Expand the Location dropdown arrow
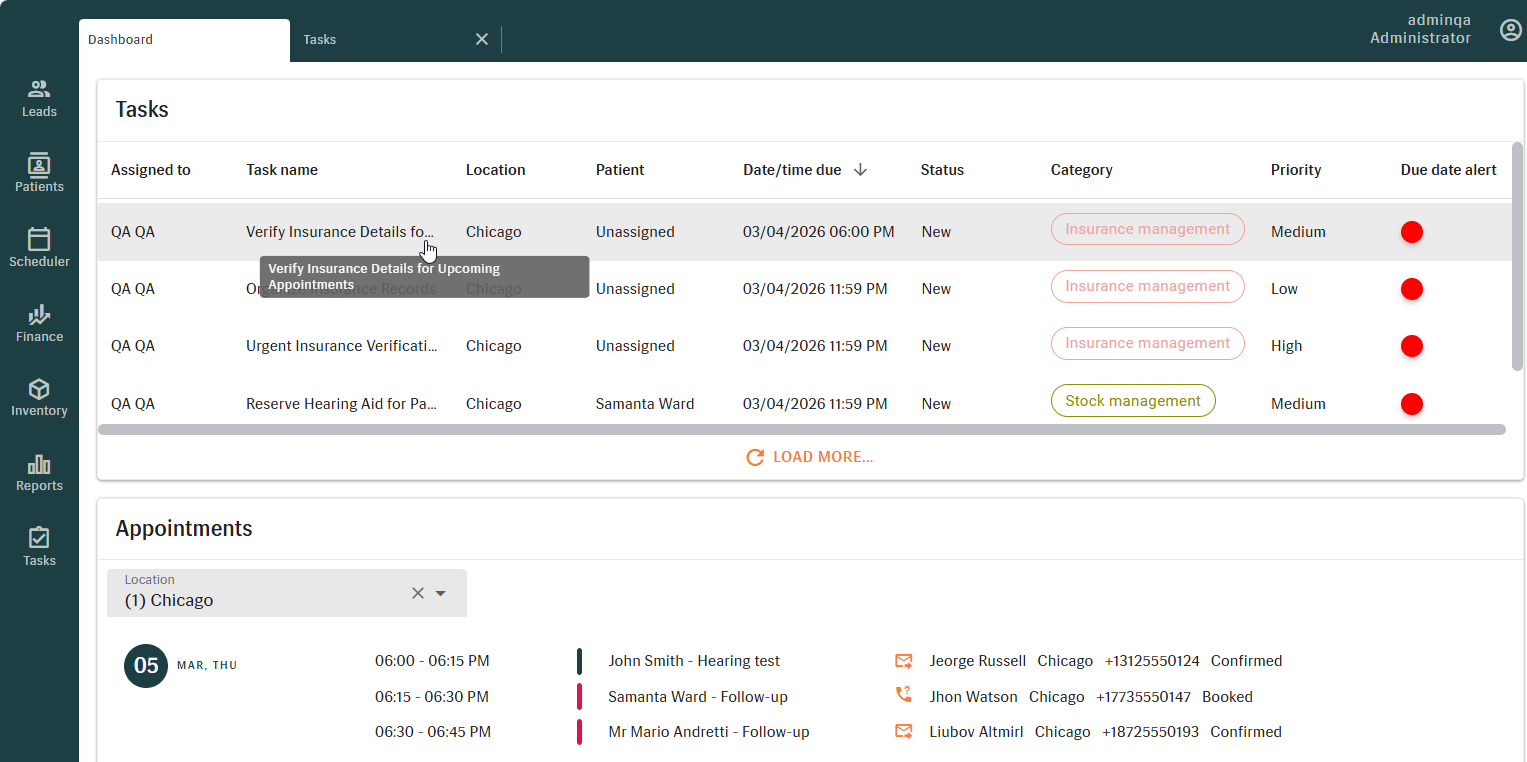The height and width of the screenshot is (762, 1527). (440, 593)
